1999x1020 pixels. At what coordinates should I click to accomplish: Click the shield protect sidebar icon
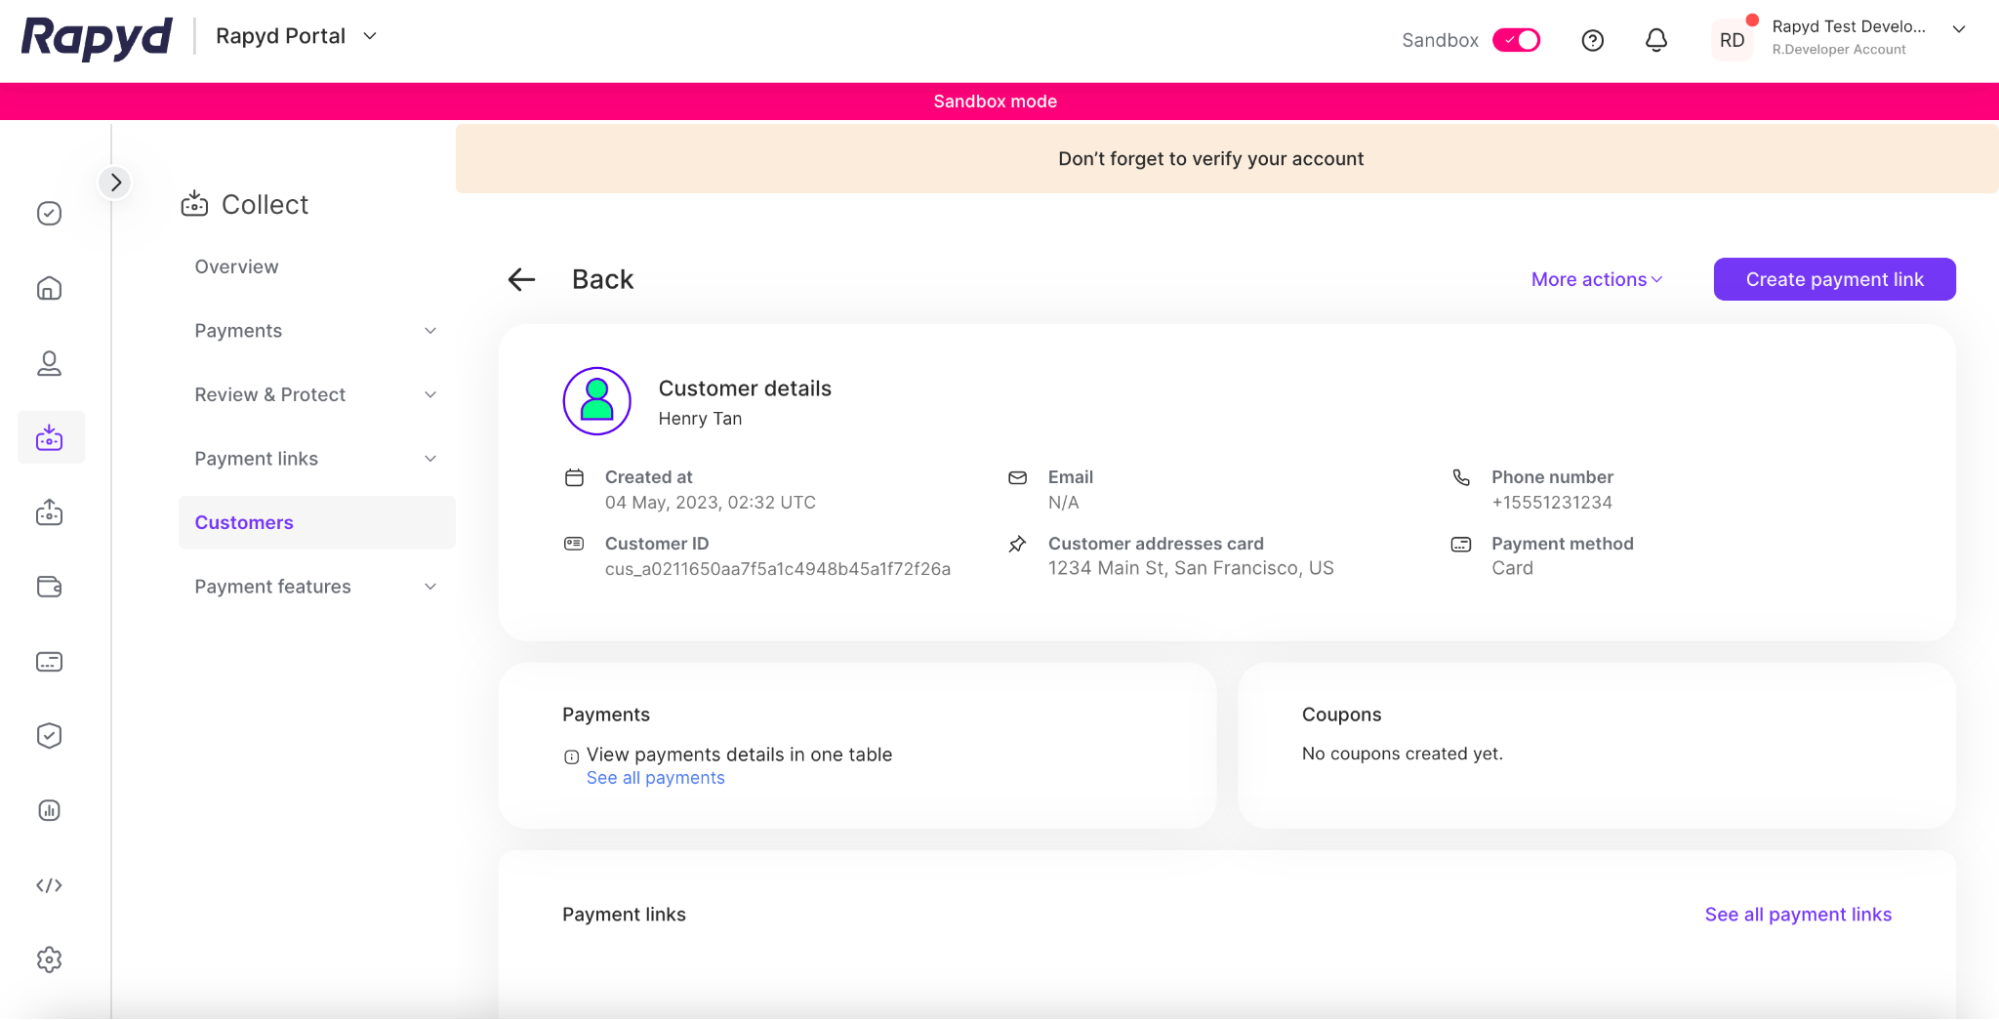click(x=49, y=736)
